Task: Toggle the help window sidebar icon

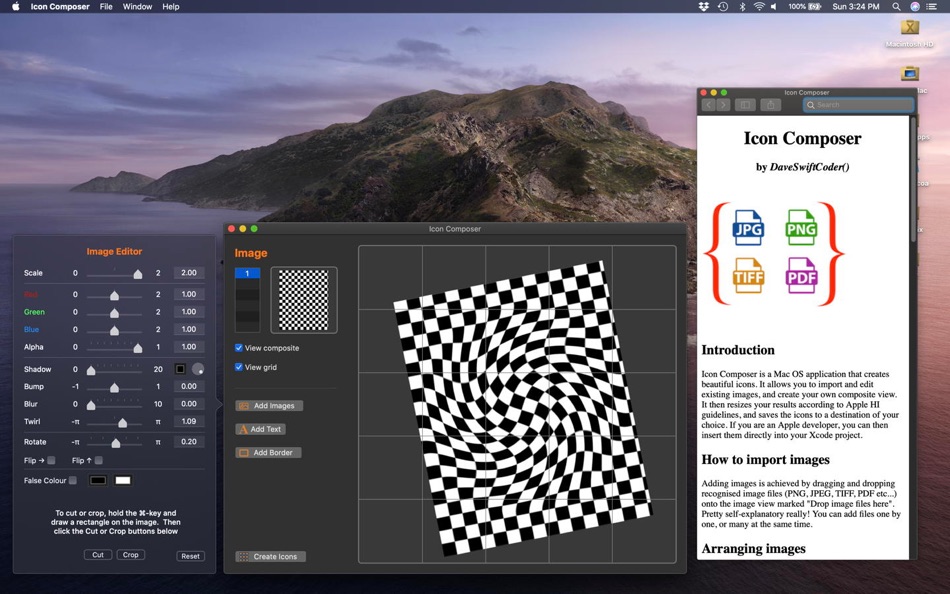Action: 745,105
